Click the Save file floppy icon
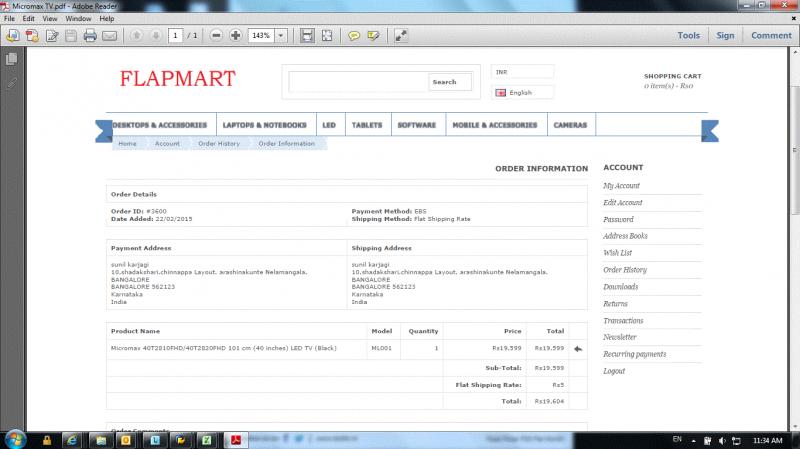 tap(71, 35)
